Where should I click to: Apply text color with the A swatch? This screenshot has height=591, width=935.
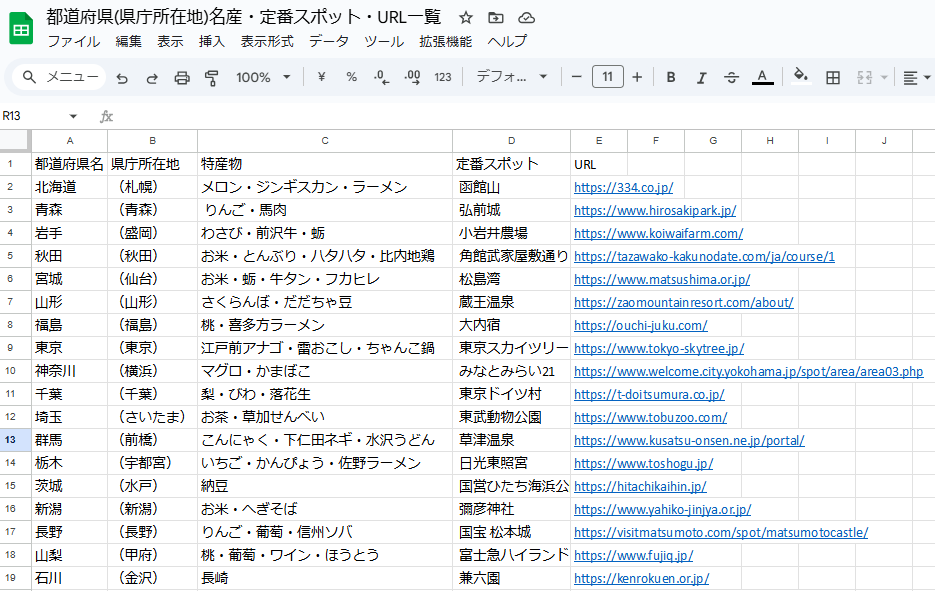(x=761, y=76)
